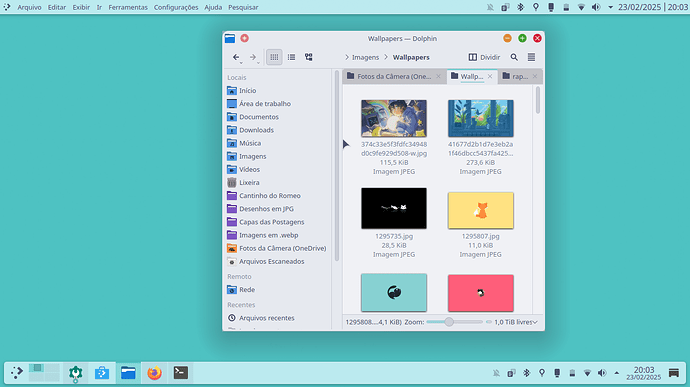
Task: Switch to details tree view mode
Action: pos(308,57)
